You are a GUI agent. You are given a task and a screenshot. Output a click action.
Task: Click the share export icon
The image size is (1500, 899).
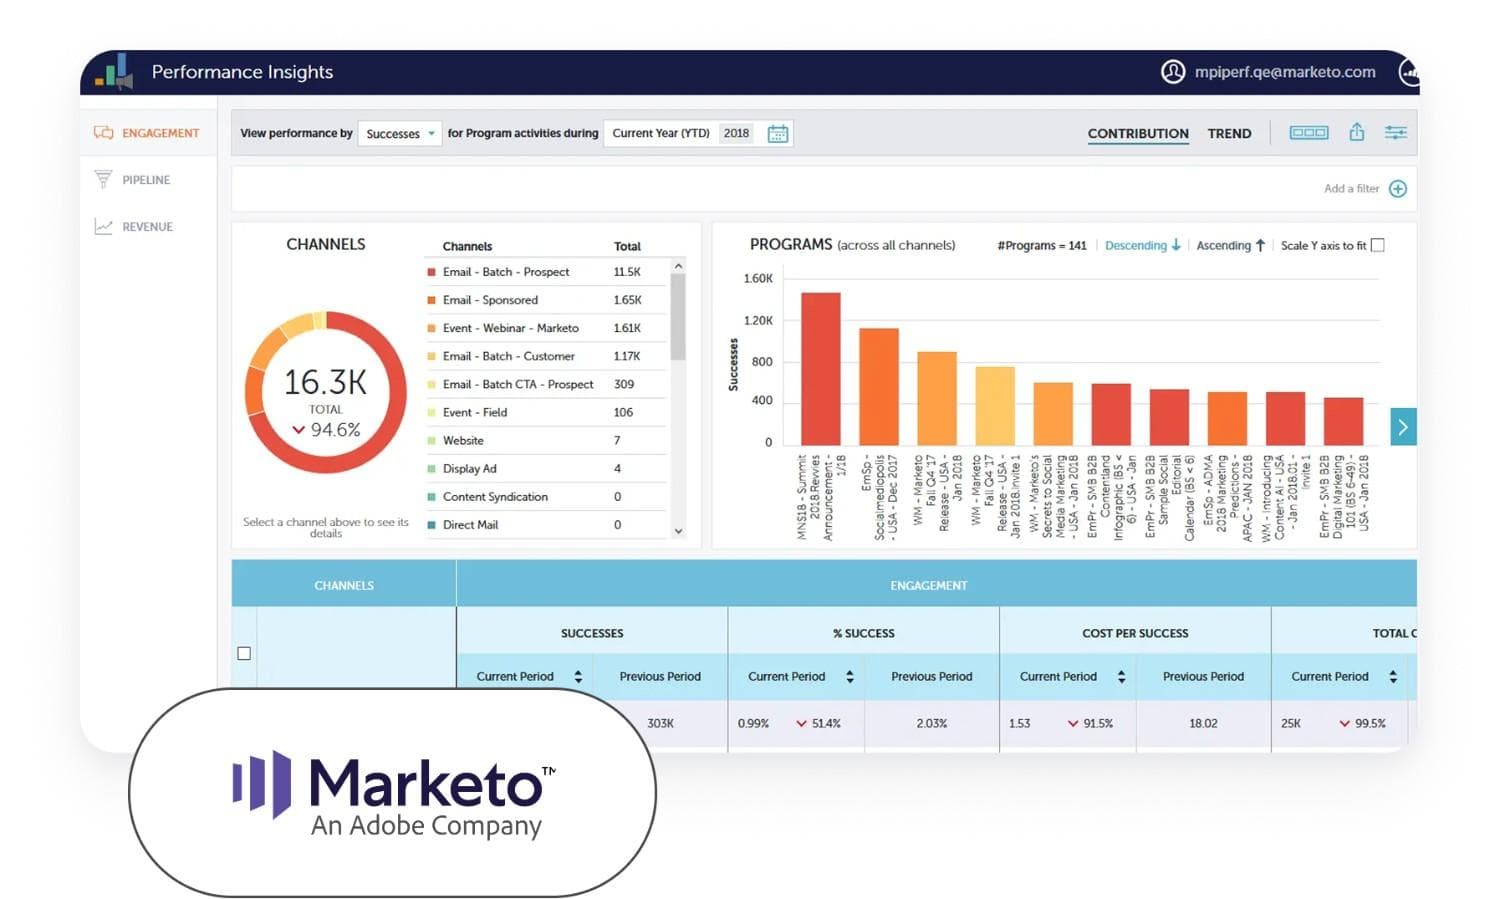point(1356,132)
